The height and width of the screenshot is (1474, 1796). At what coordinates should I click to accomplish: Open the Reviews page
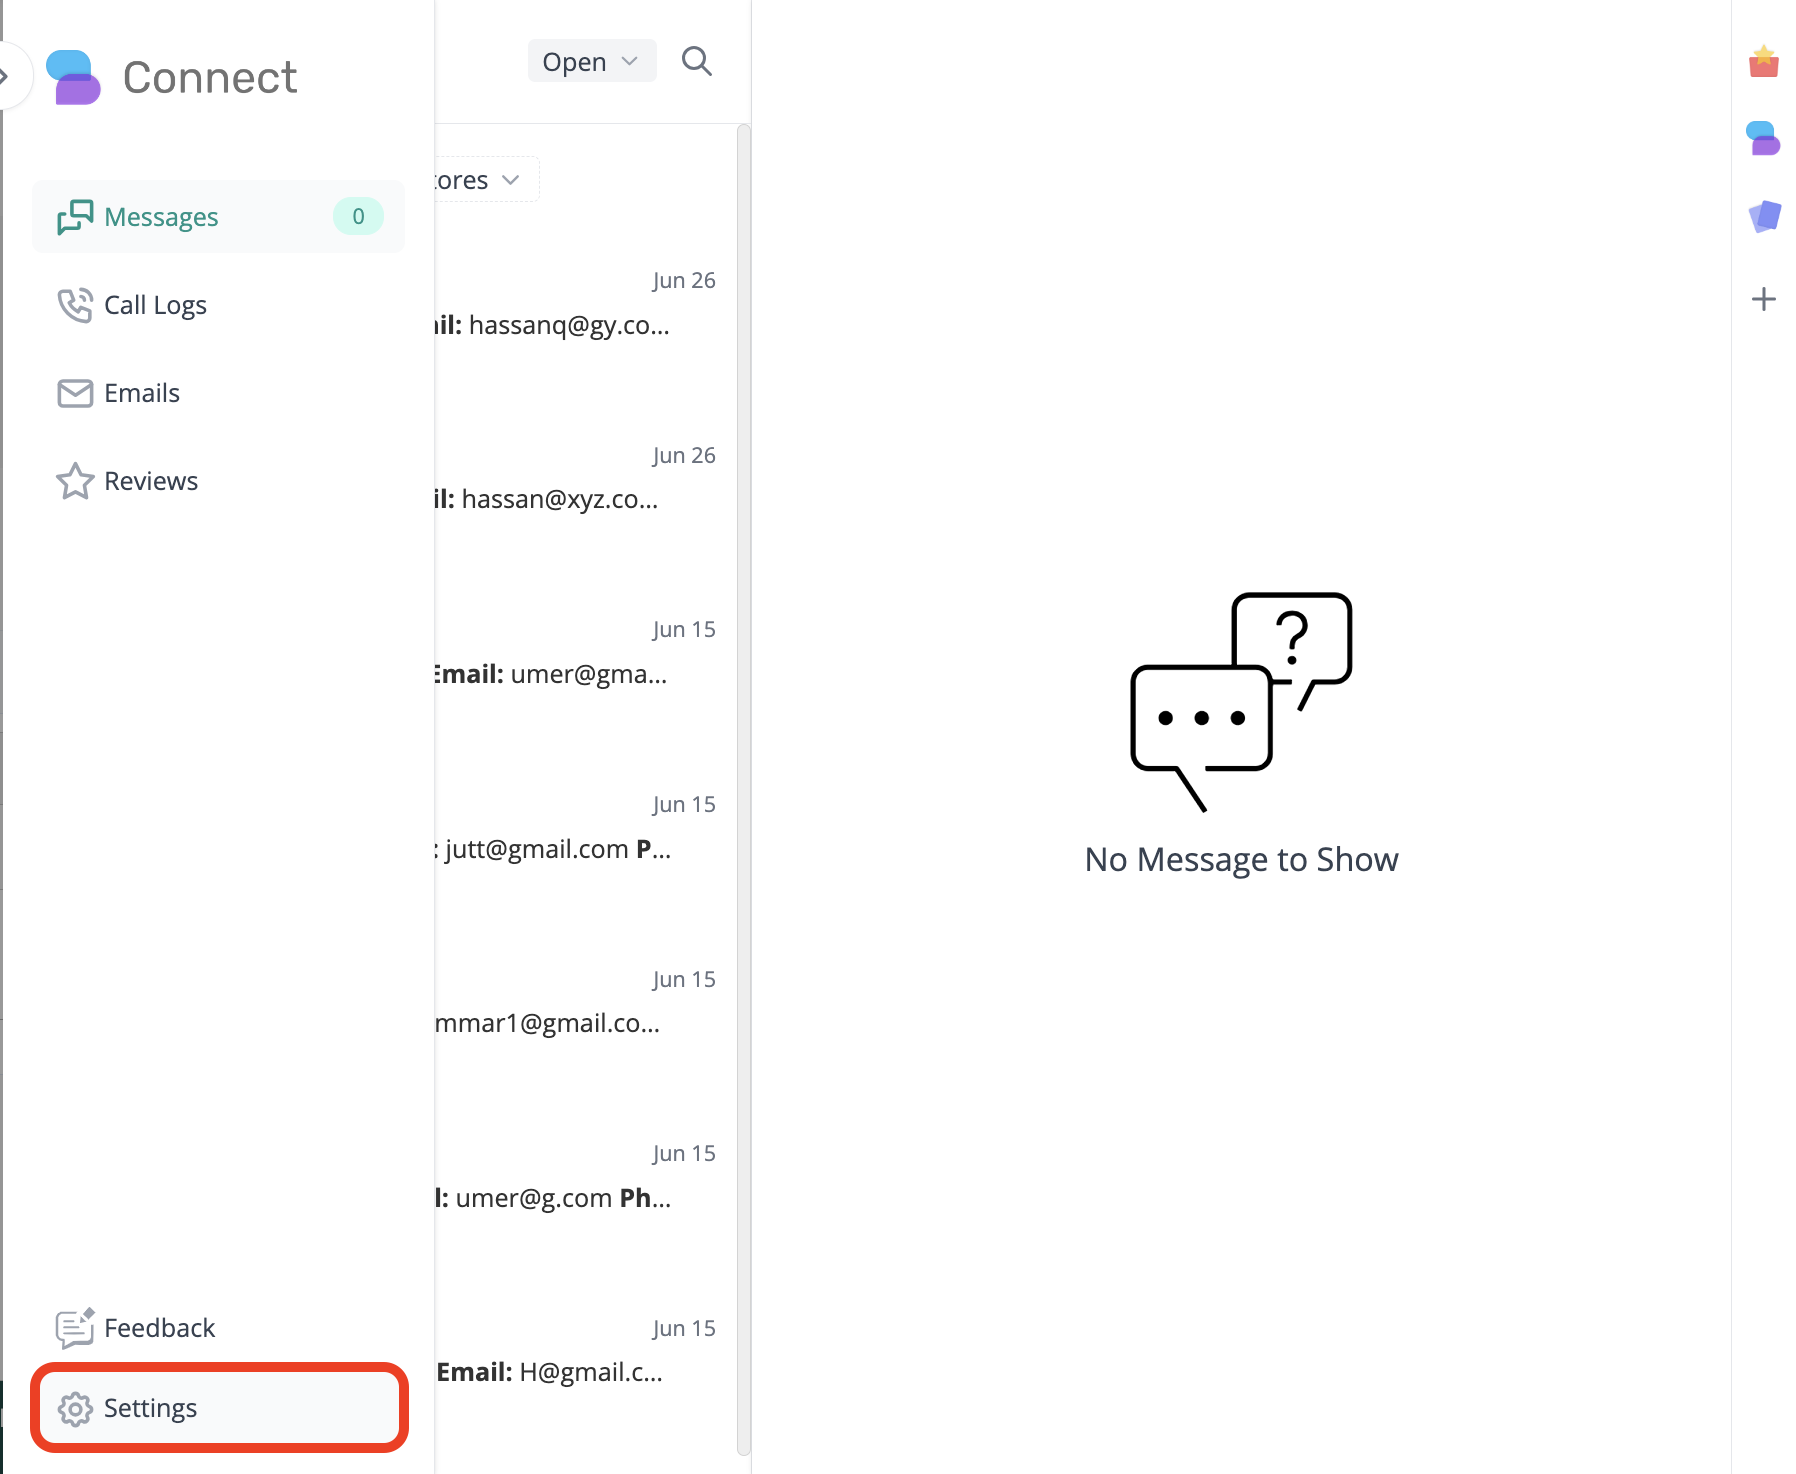150,481
